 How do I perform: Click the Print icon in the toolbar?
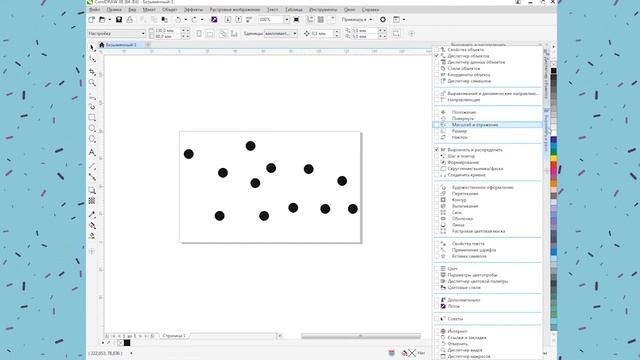point(129,20)
